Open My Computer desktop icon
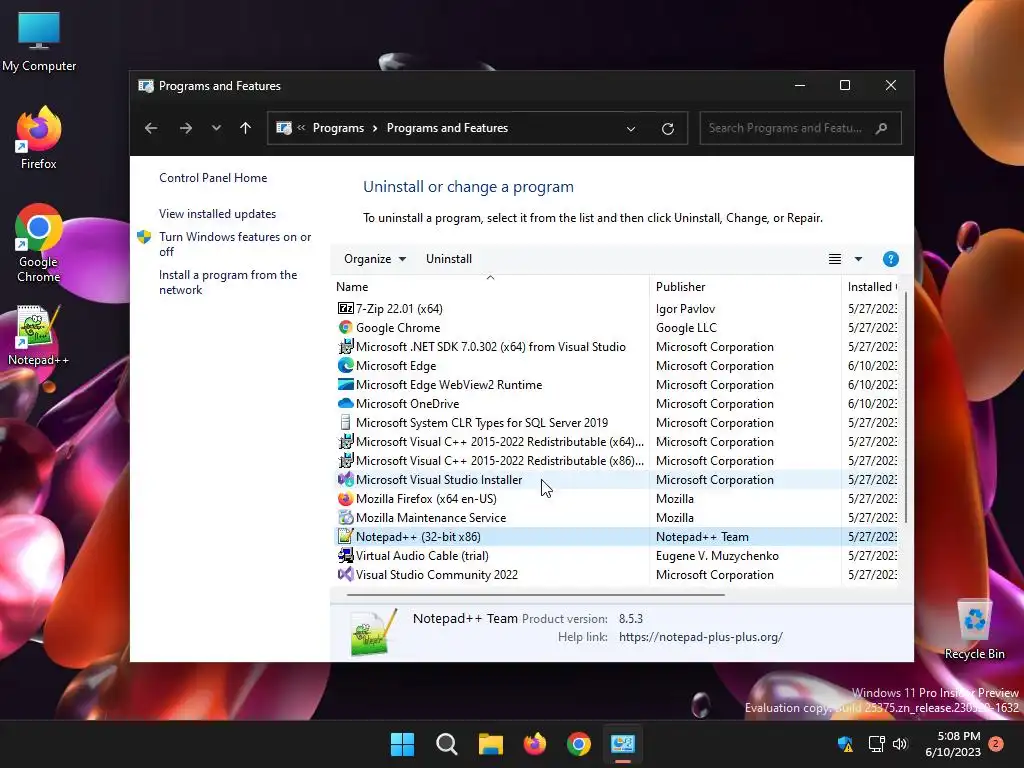 (39, 41)
